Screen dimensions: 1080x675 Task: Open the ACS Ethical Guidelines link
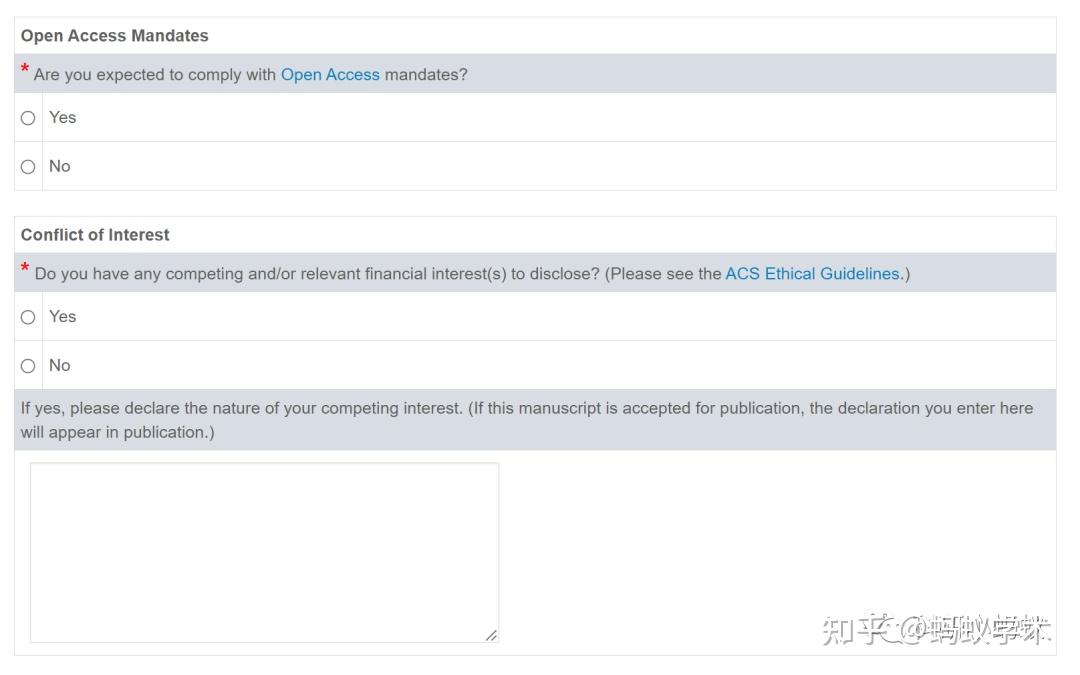(812, 274)
